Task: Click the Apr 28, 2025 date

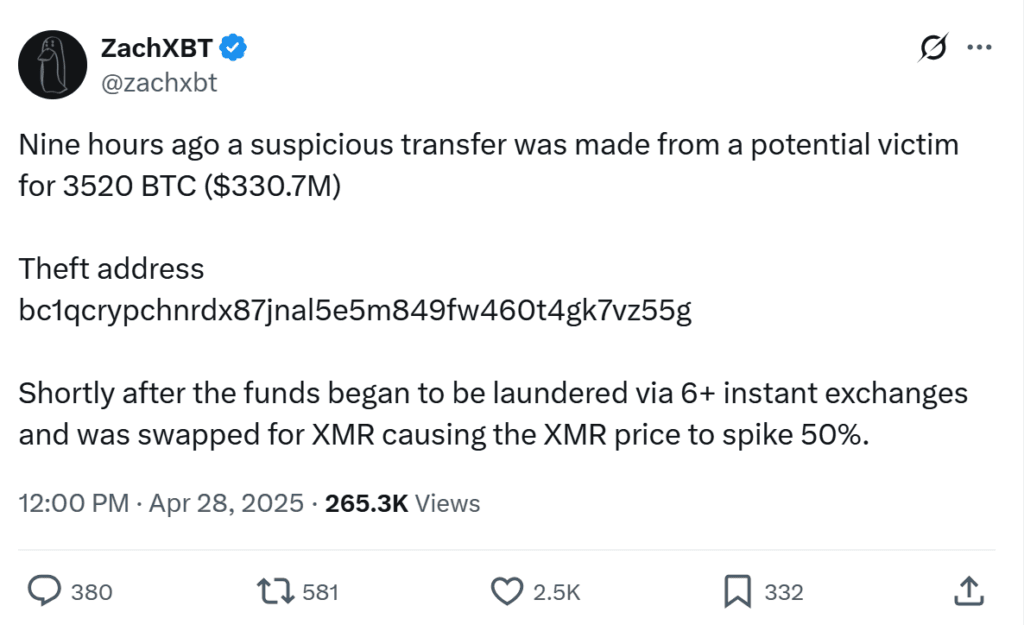Action: pyautogui.click(x=226, y=503)
